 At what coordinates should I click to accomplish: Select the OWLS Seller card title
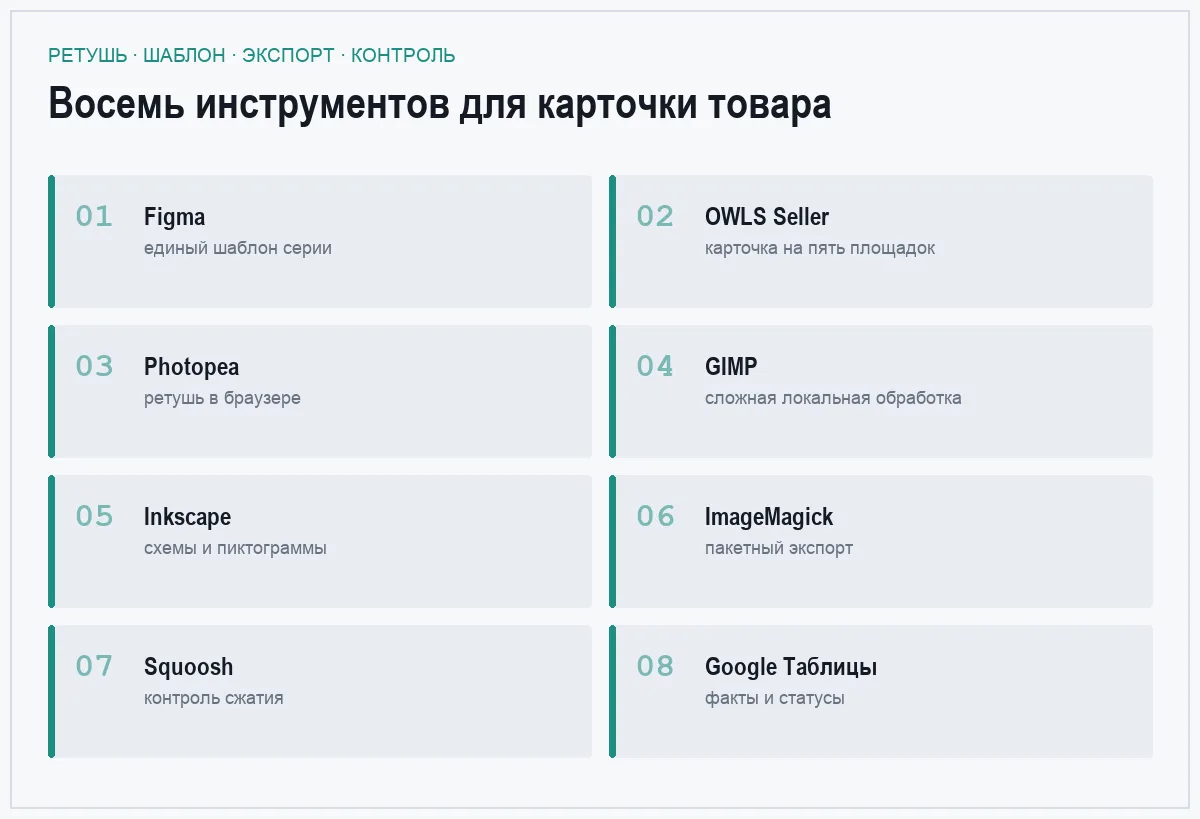767,217
